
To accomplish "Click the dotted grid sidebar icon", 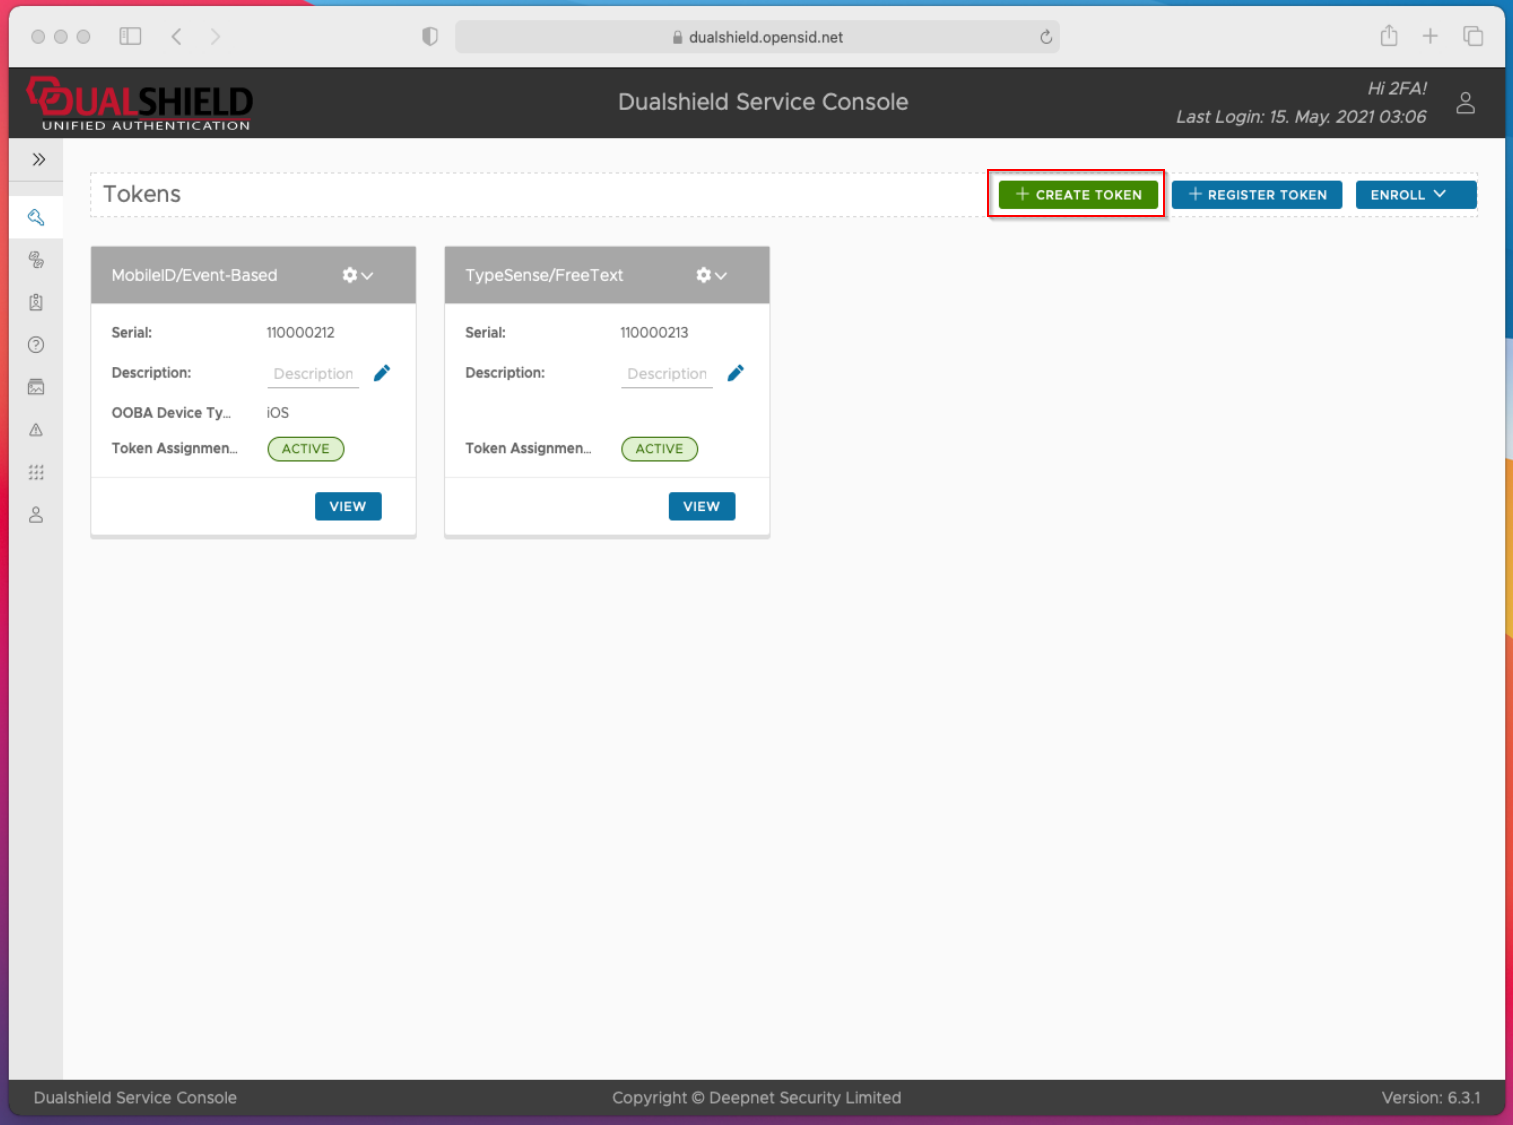I will (36, 472).
